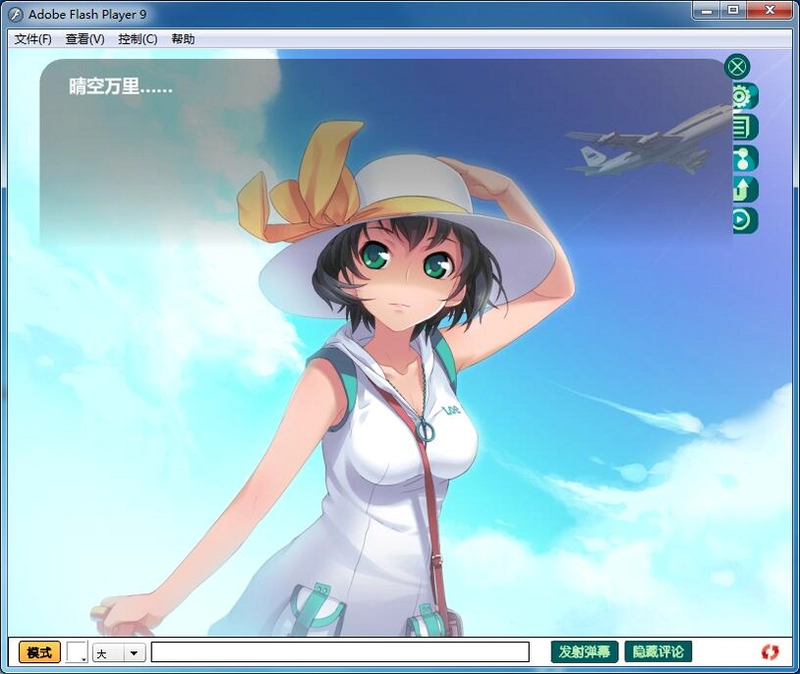Click the circled X close icon
Viewport: 800px width, 674px height.
click(737, 67)
